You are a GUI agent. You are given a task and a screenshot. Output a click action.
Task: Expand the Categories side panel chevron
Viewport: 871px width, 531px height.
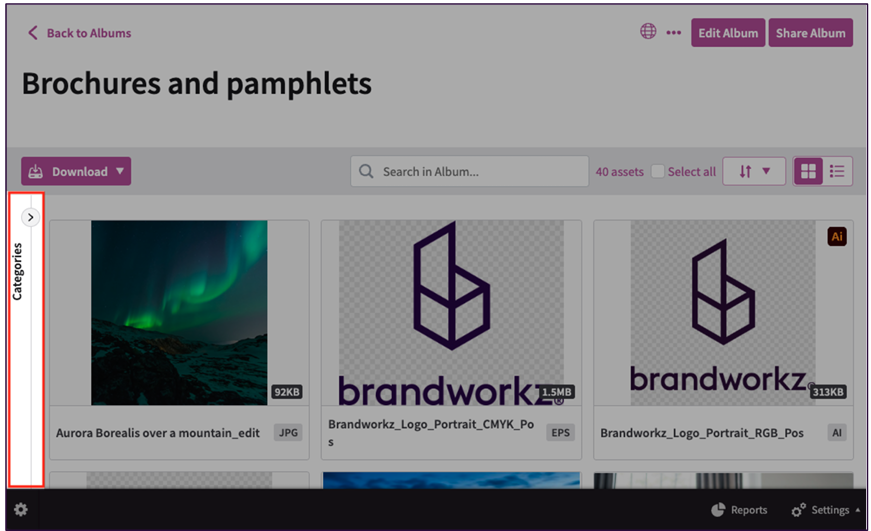[x=31, y=217]
